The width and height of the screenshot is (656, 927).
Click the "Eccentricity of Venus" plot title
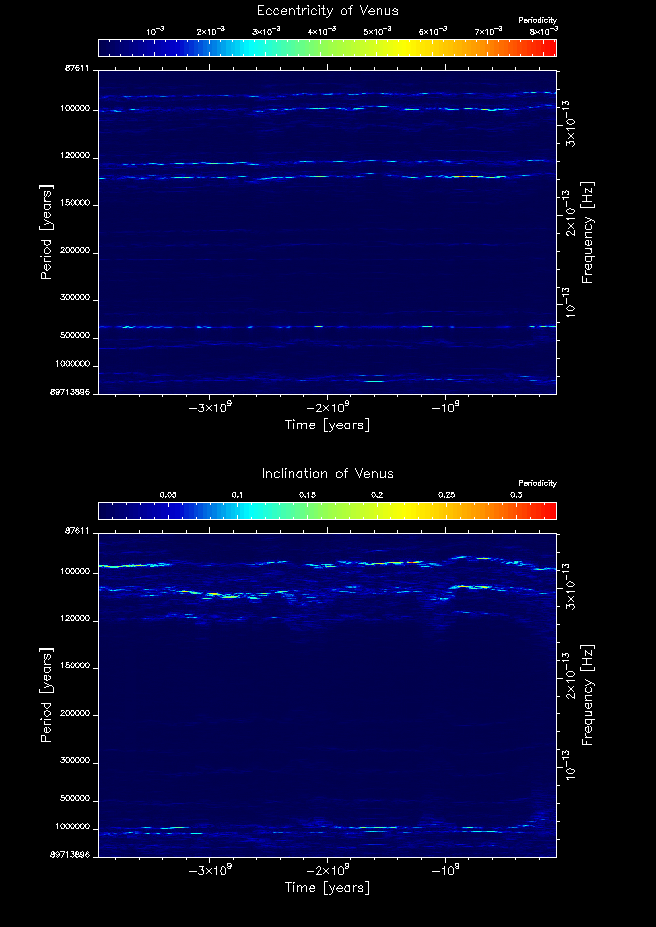tap(327, 11)
